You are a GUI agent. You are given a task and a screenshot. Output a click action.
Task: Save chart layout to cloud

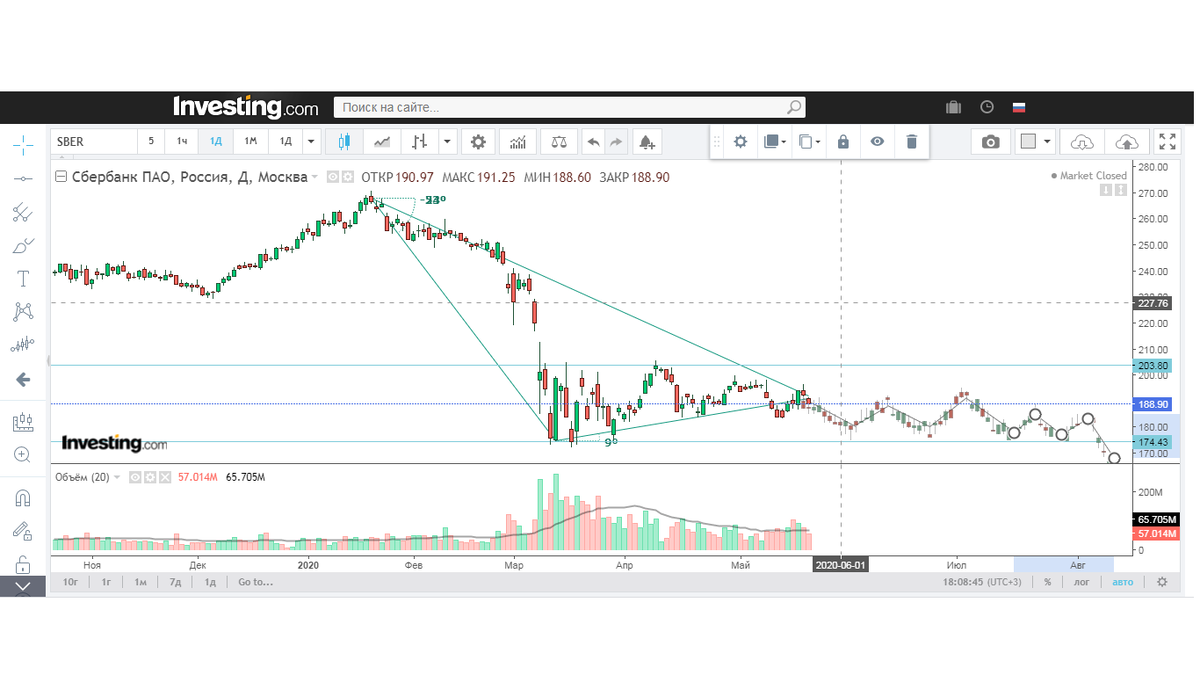tap(1125, 142)
